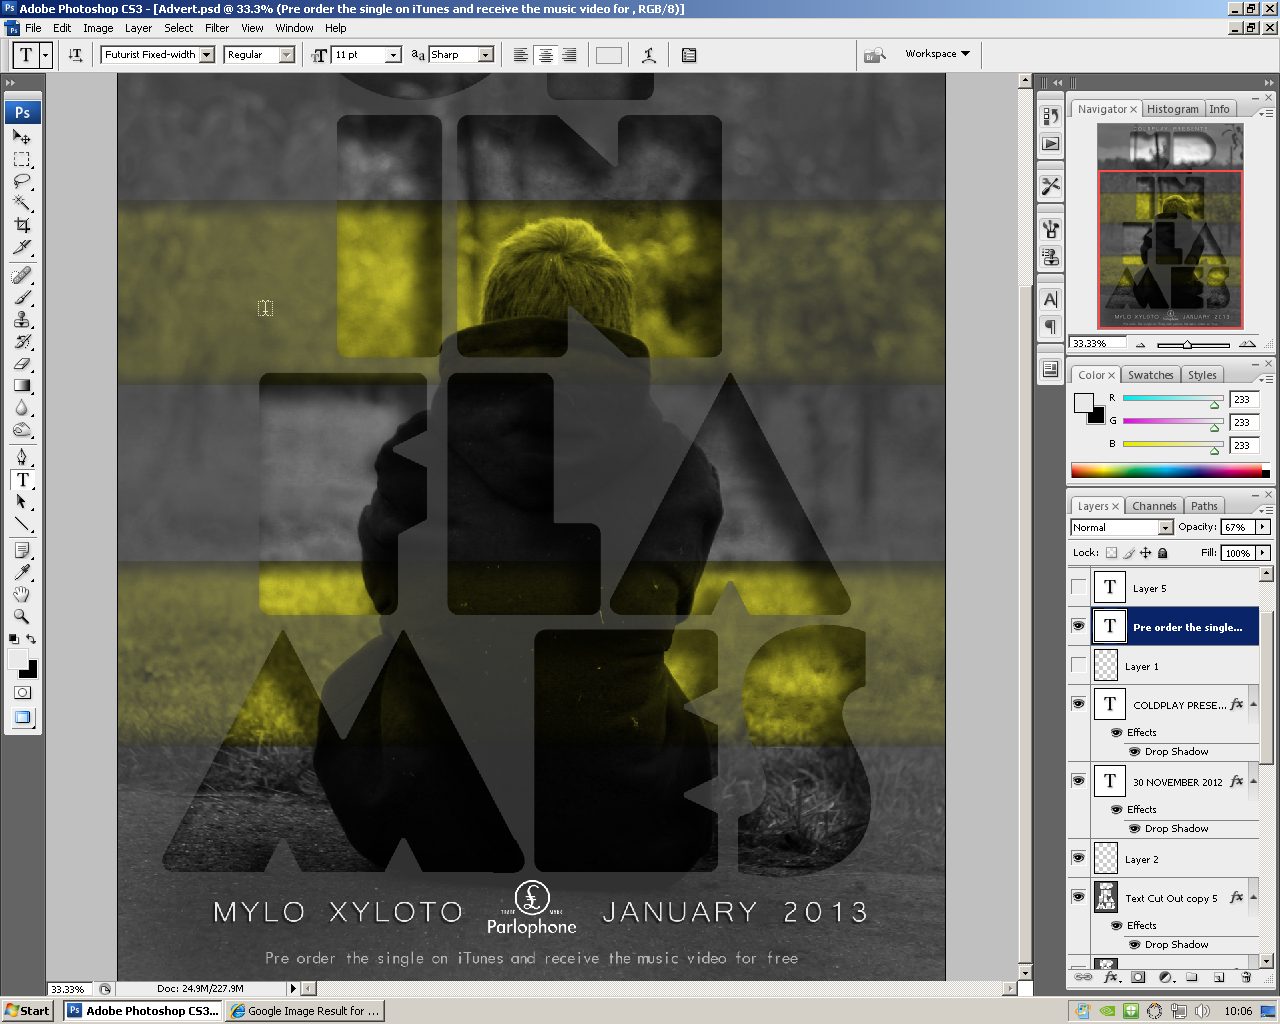Toggle Quick Mask mode
This screenshot has width=1280, height=1024.
click(x=22, y=693)
